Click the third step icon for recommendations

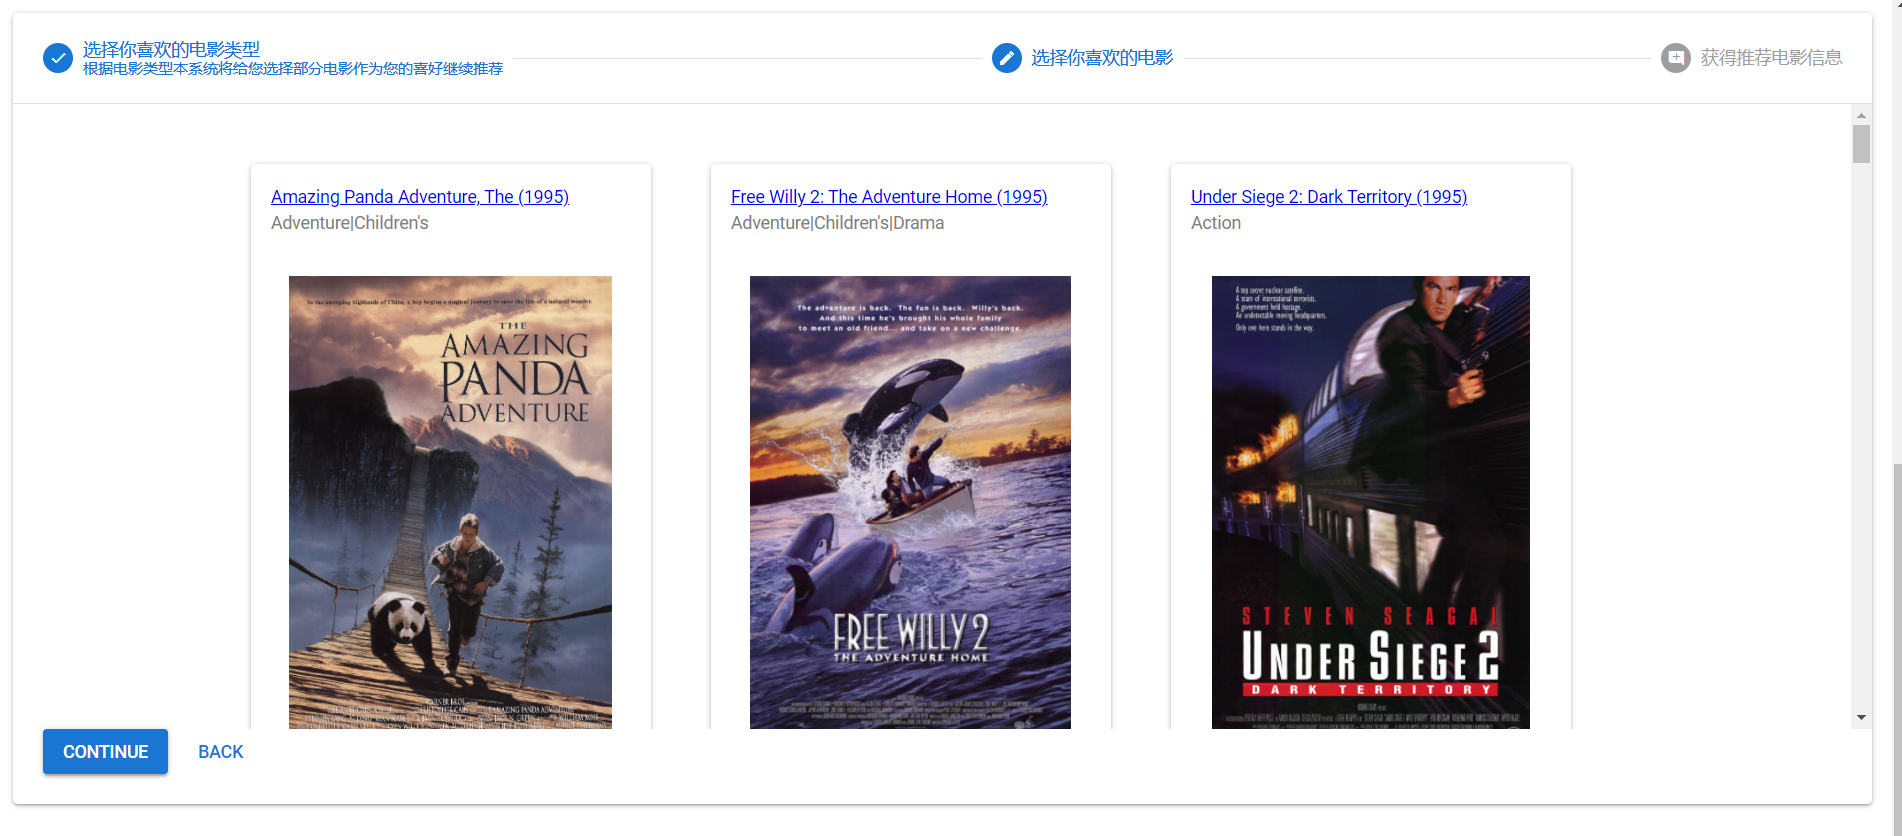1676,58
